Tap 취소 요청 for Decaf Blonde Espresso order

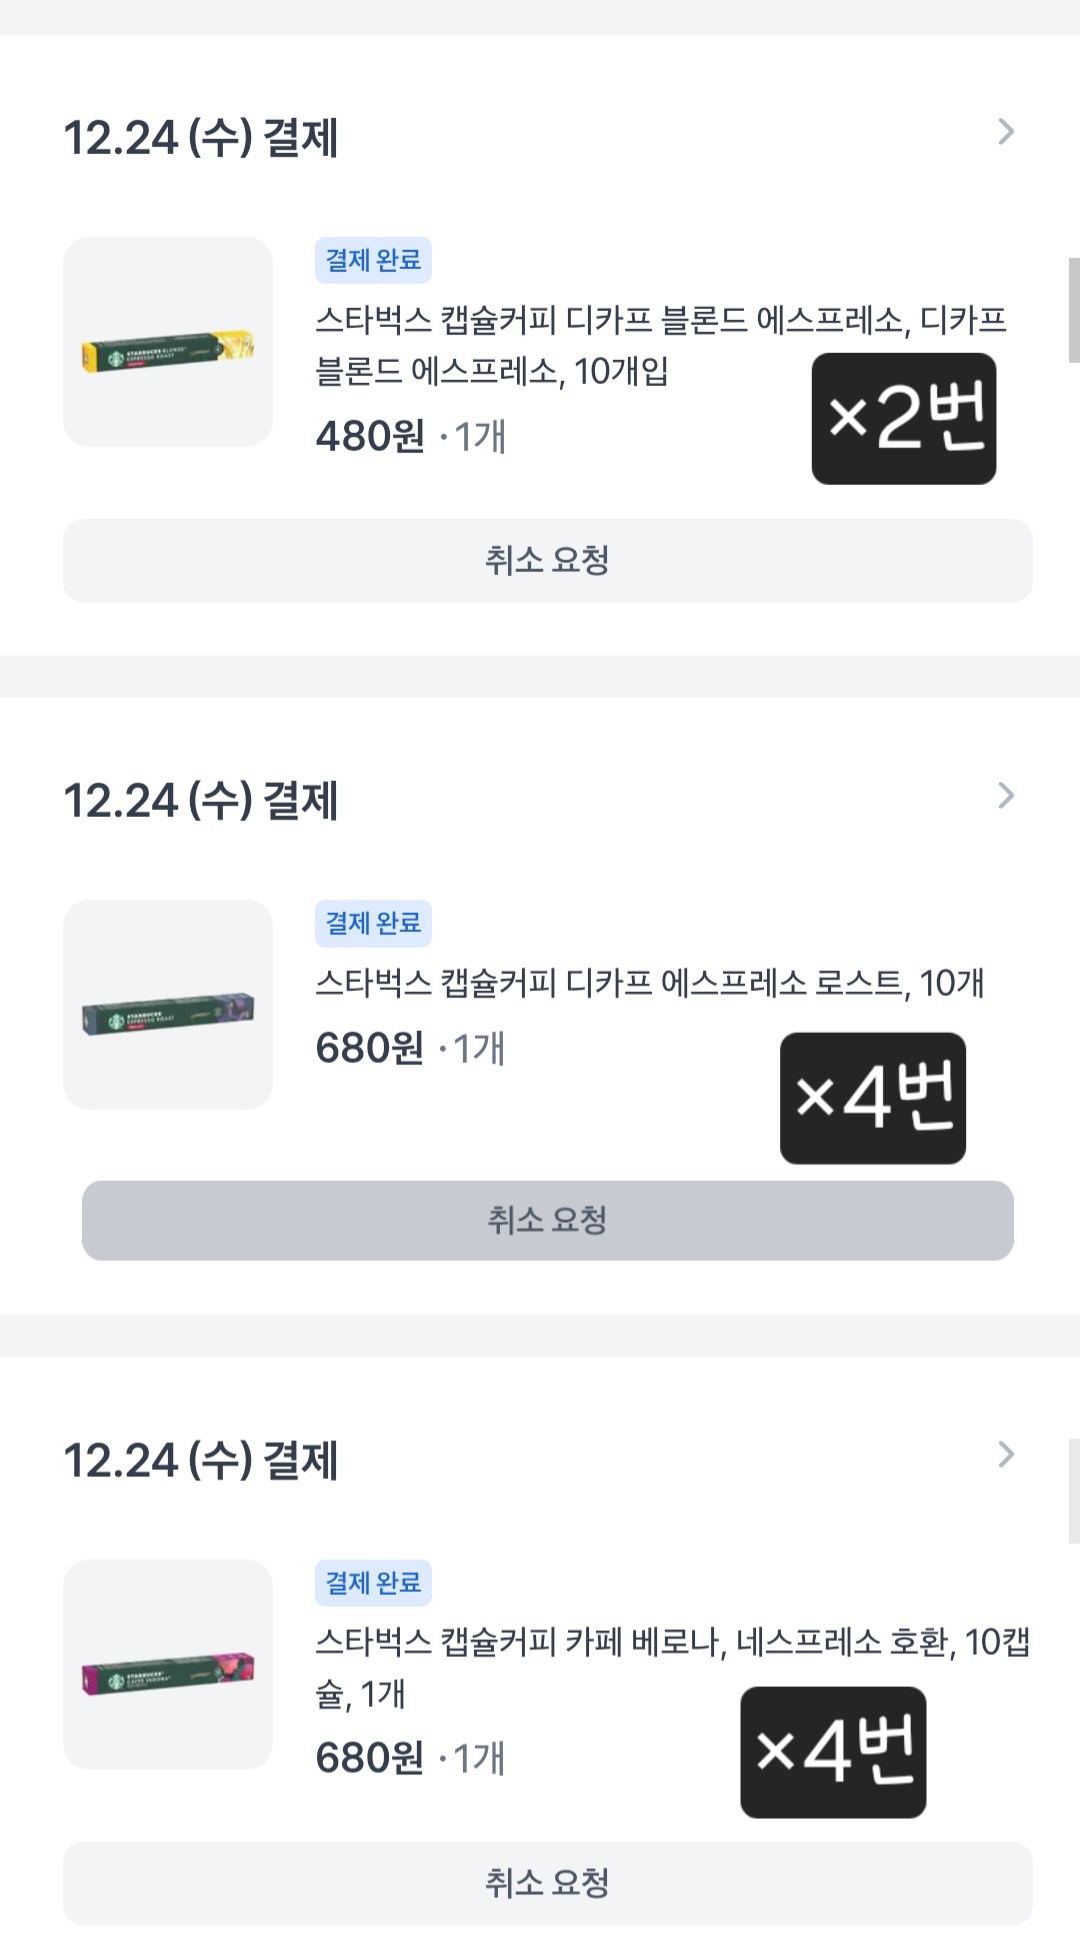point(547,561)
